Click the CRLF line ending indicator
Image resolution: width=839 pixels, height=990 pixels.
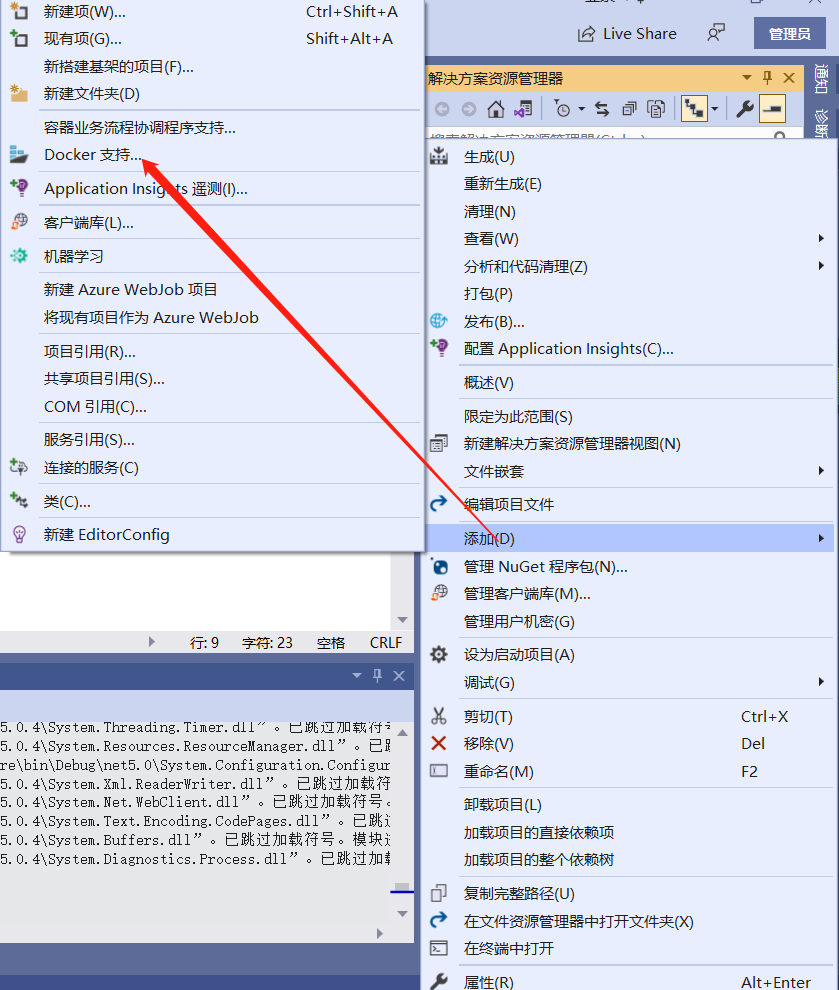pos(386,643)
